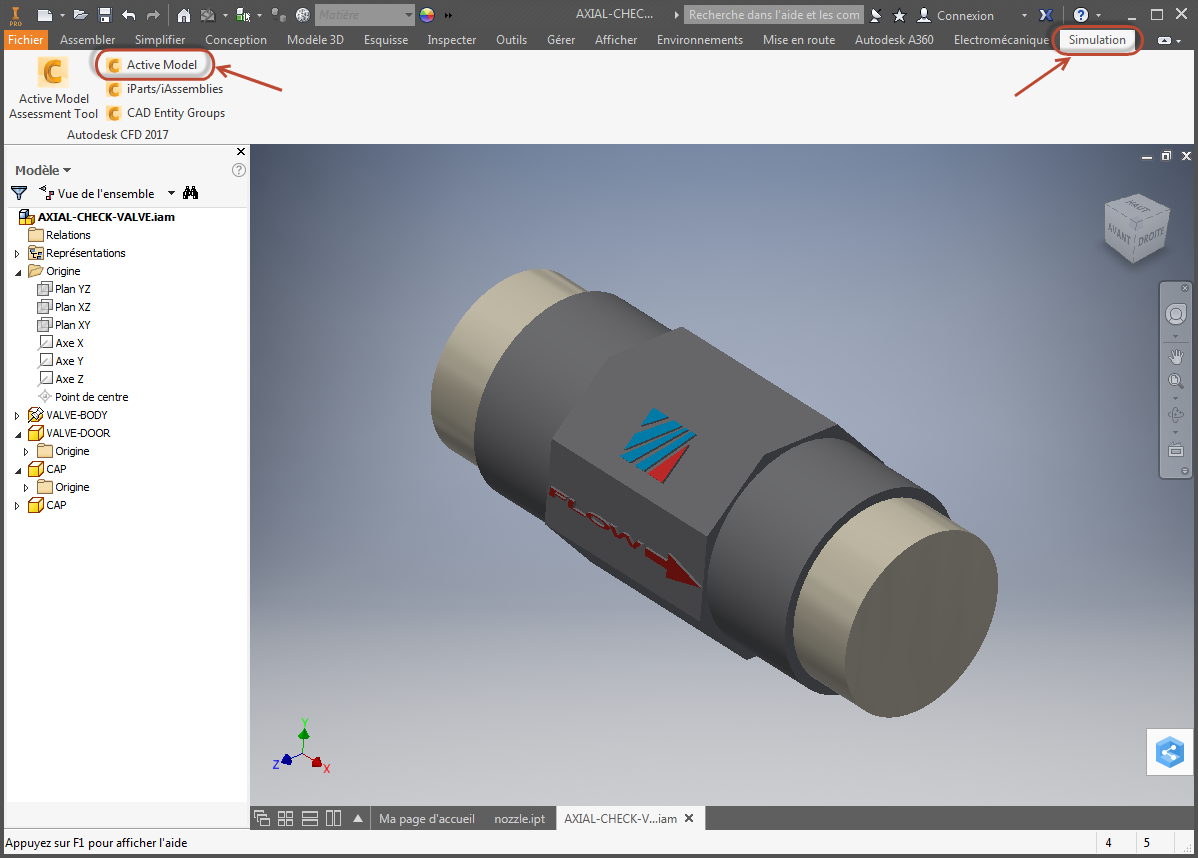
Task: Open the Help question mark icon
Action: tap(1080, 15)
